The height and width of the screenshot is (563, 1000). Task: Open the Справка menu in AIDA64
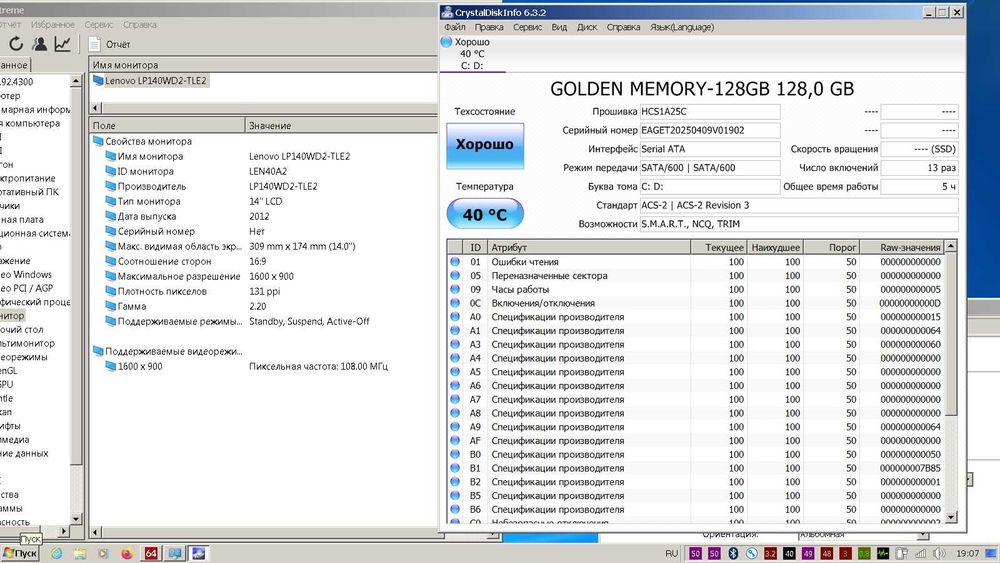140,24
